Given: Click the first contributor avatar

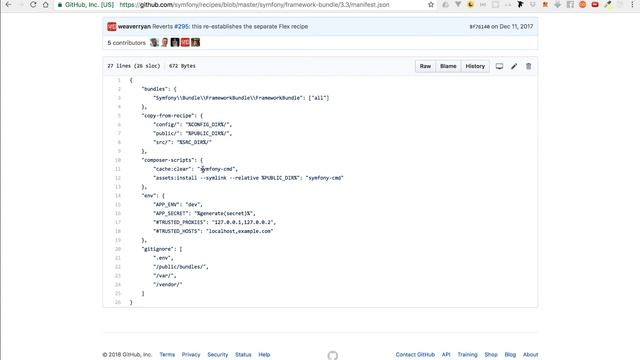Looking at the screenshot, I should tap(154, 42).
